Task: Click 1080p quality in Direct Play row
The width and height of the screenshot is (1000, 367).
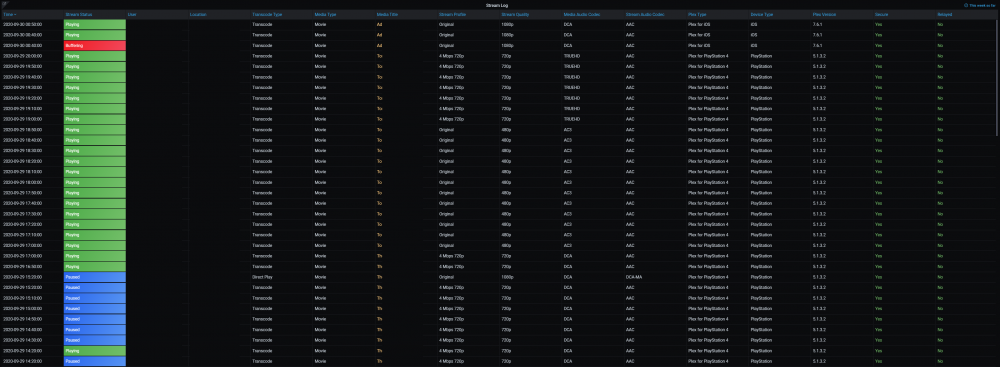Action: (507, 277)
